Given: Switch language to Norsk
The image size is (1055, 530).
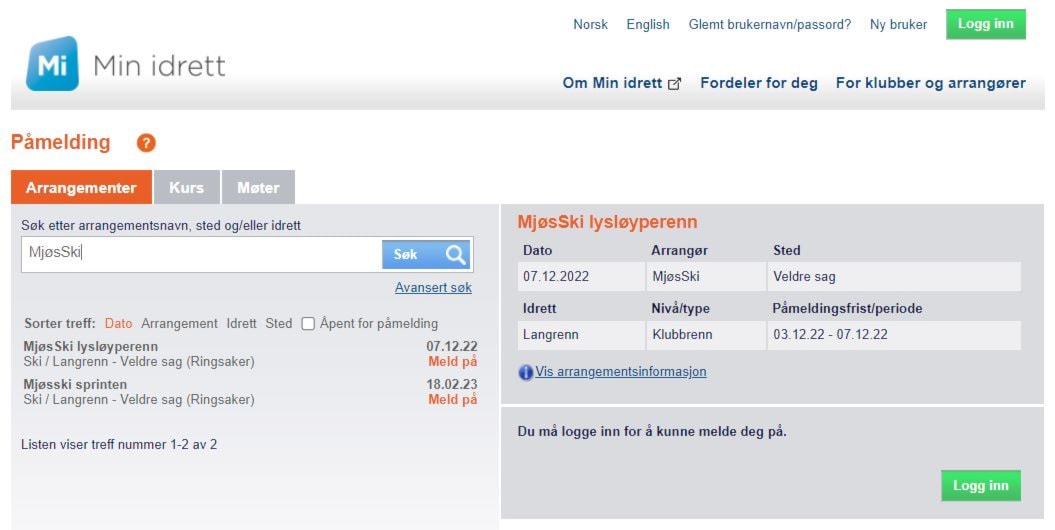Looking at the screenshot, I should pos(590,24).
